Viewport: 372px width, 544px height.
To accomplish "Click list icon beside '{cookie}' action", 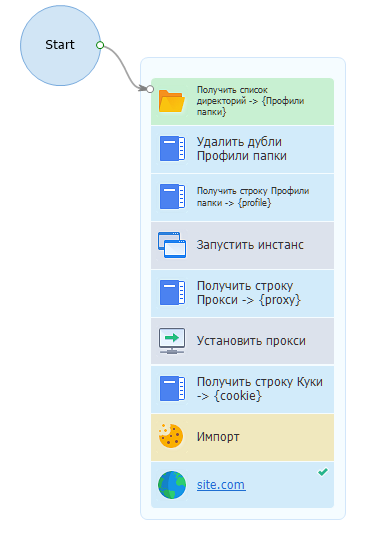I will click(172, 389).
